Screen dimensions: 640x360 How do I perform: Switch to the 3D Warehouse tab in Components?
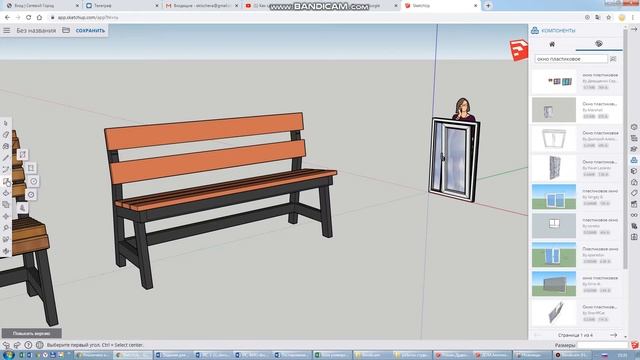pyautogui.click(x=599, y=44)
